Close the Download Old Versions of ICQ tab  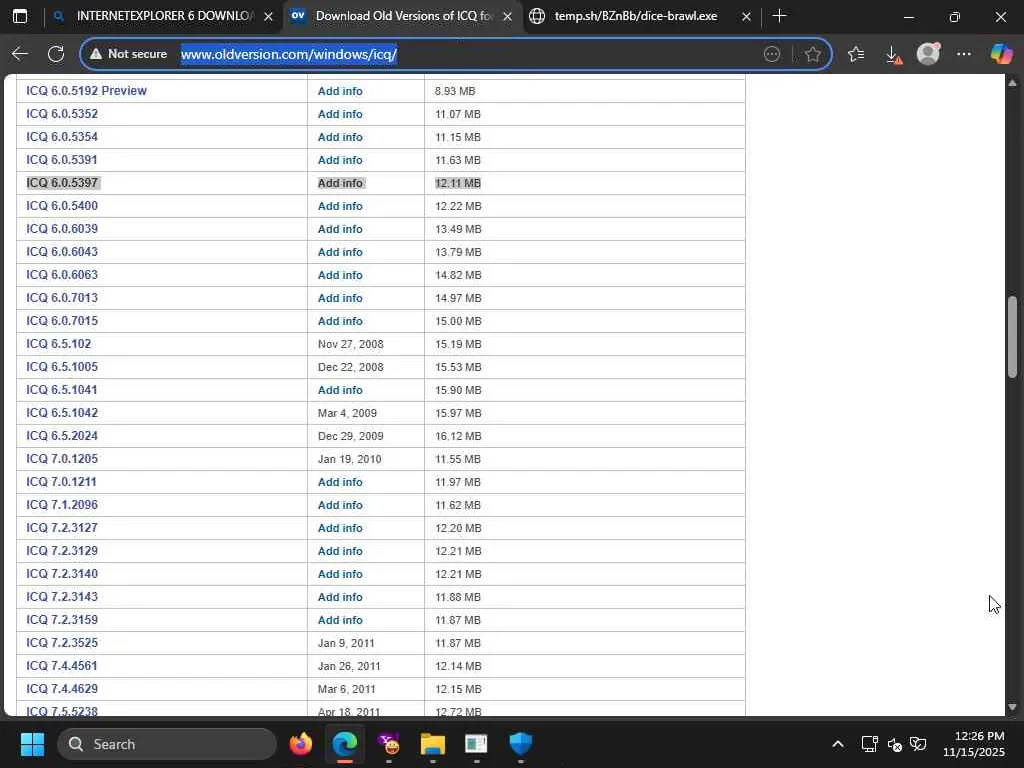507,16
